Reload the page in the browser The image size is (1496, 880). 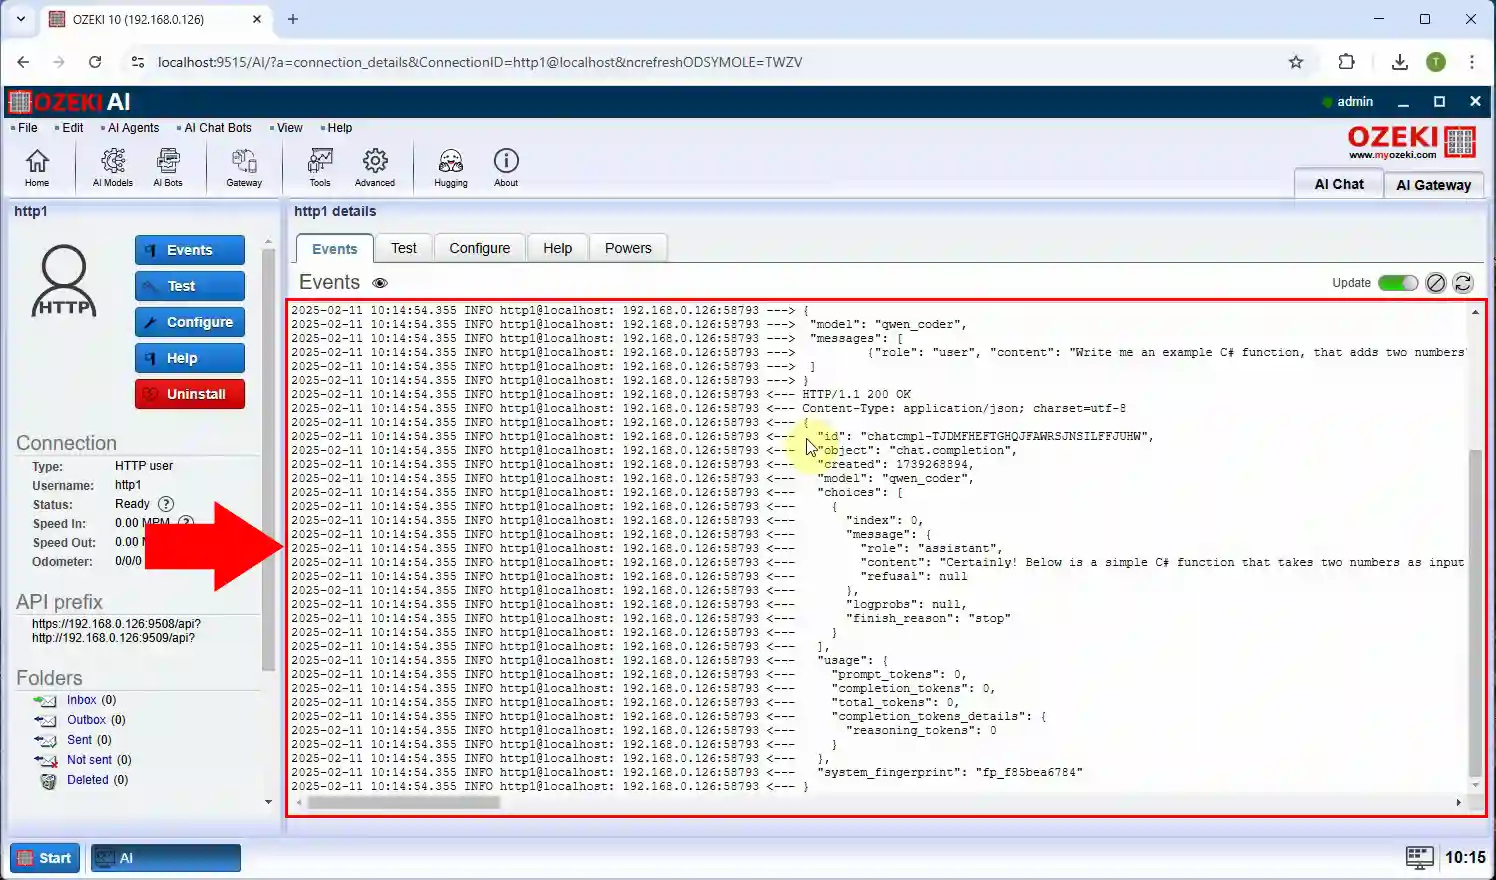pos(95,62)
